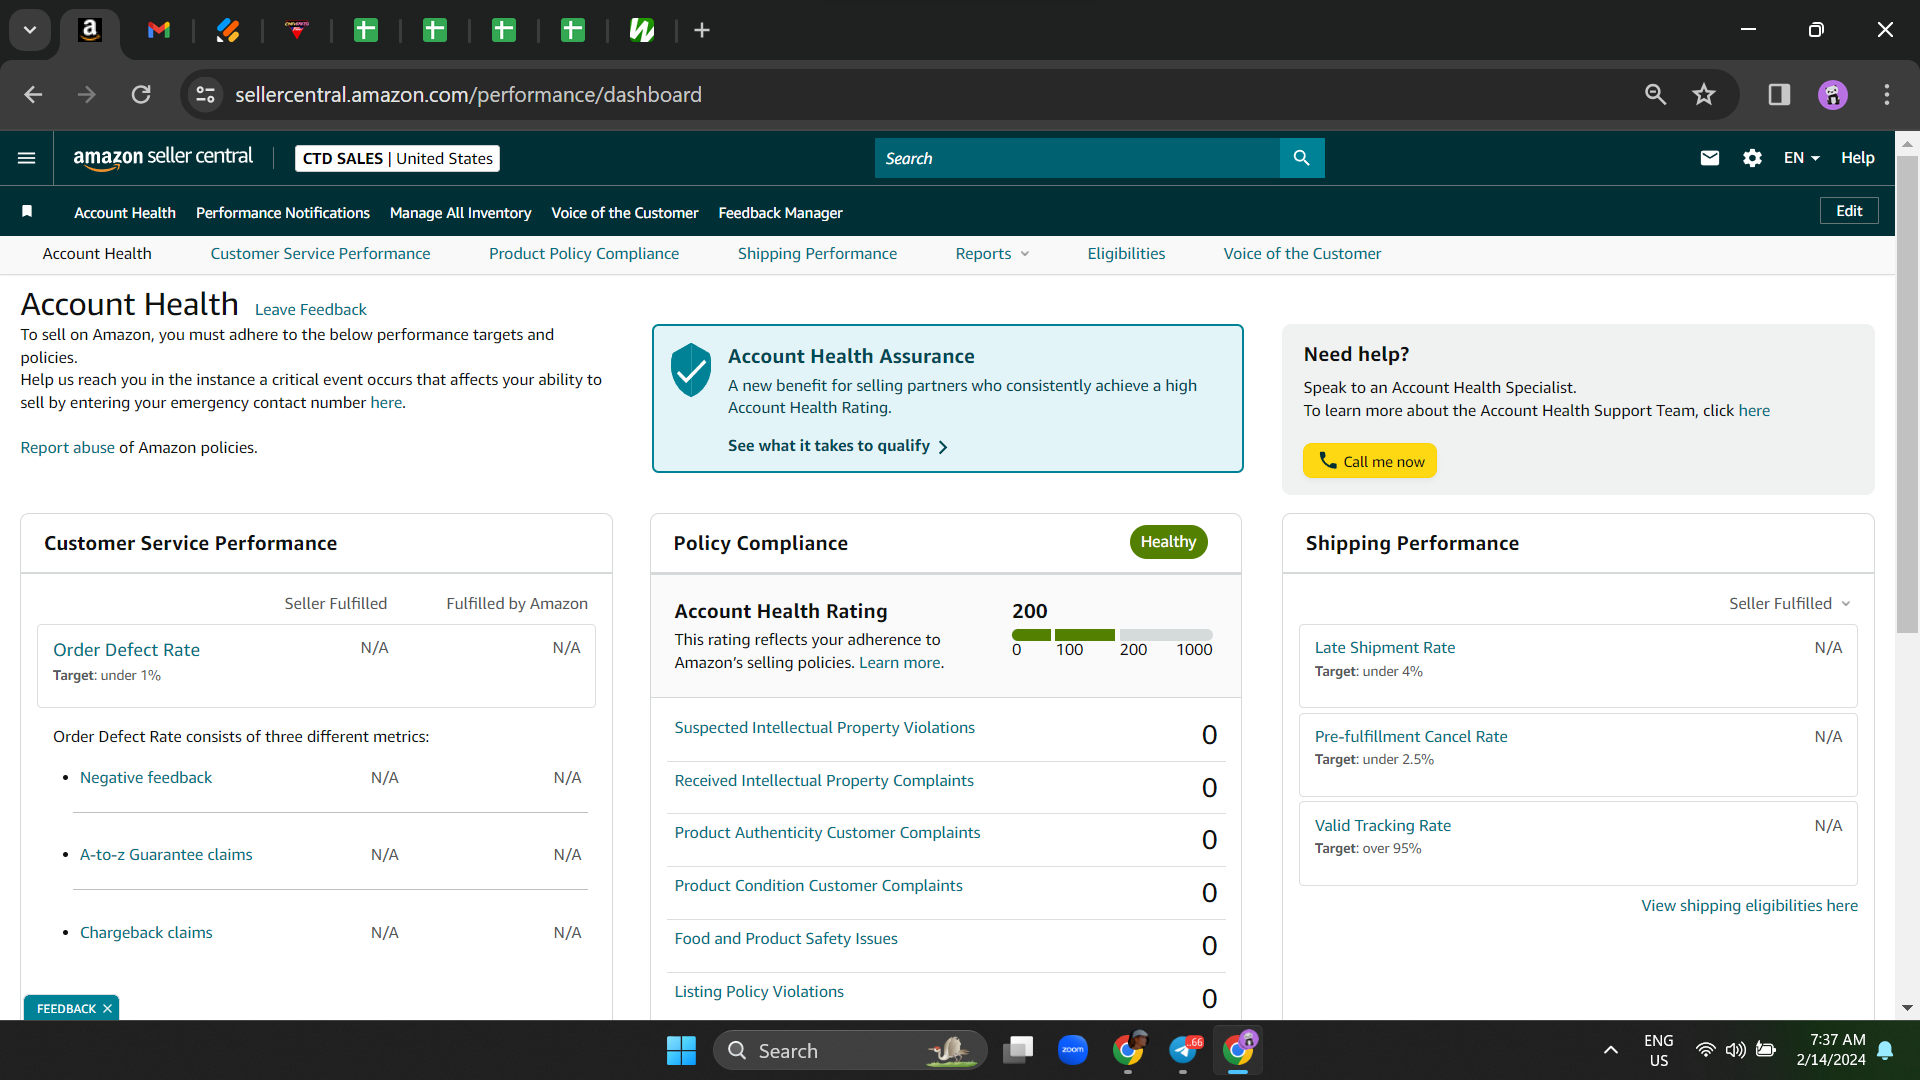Open the Product Policy Compliance tab

584,254
